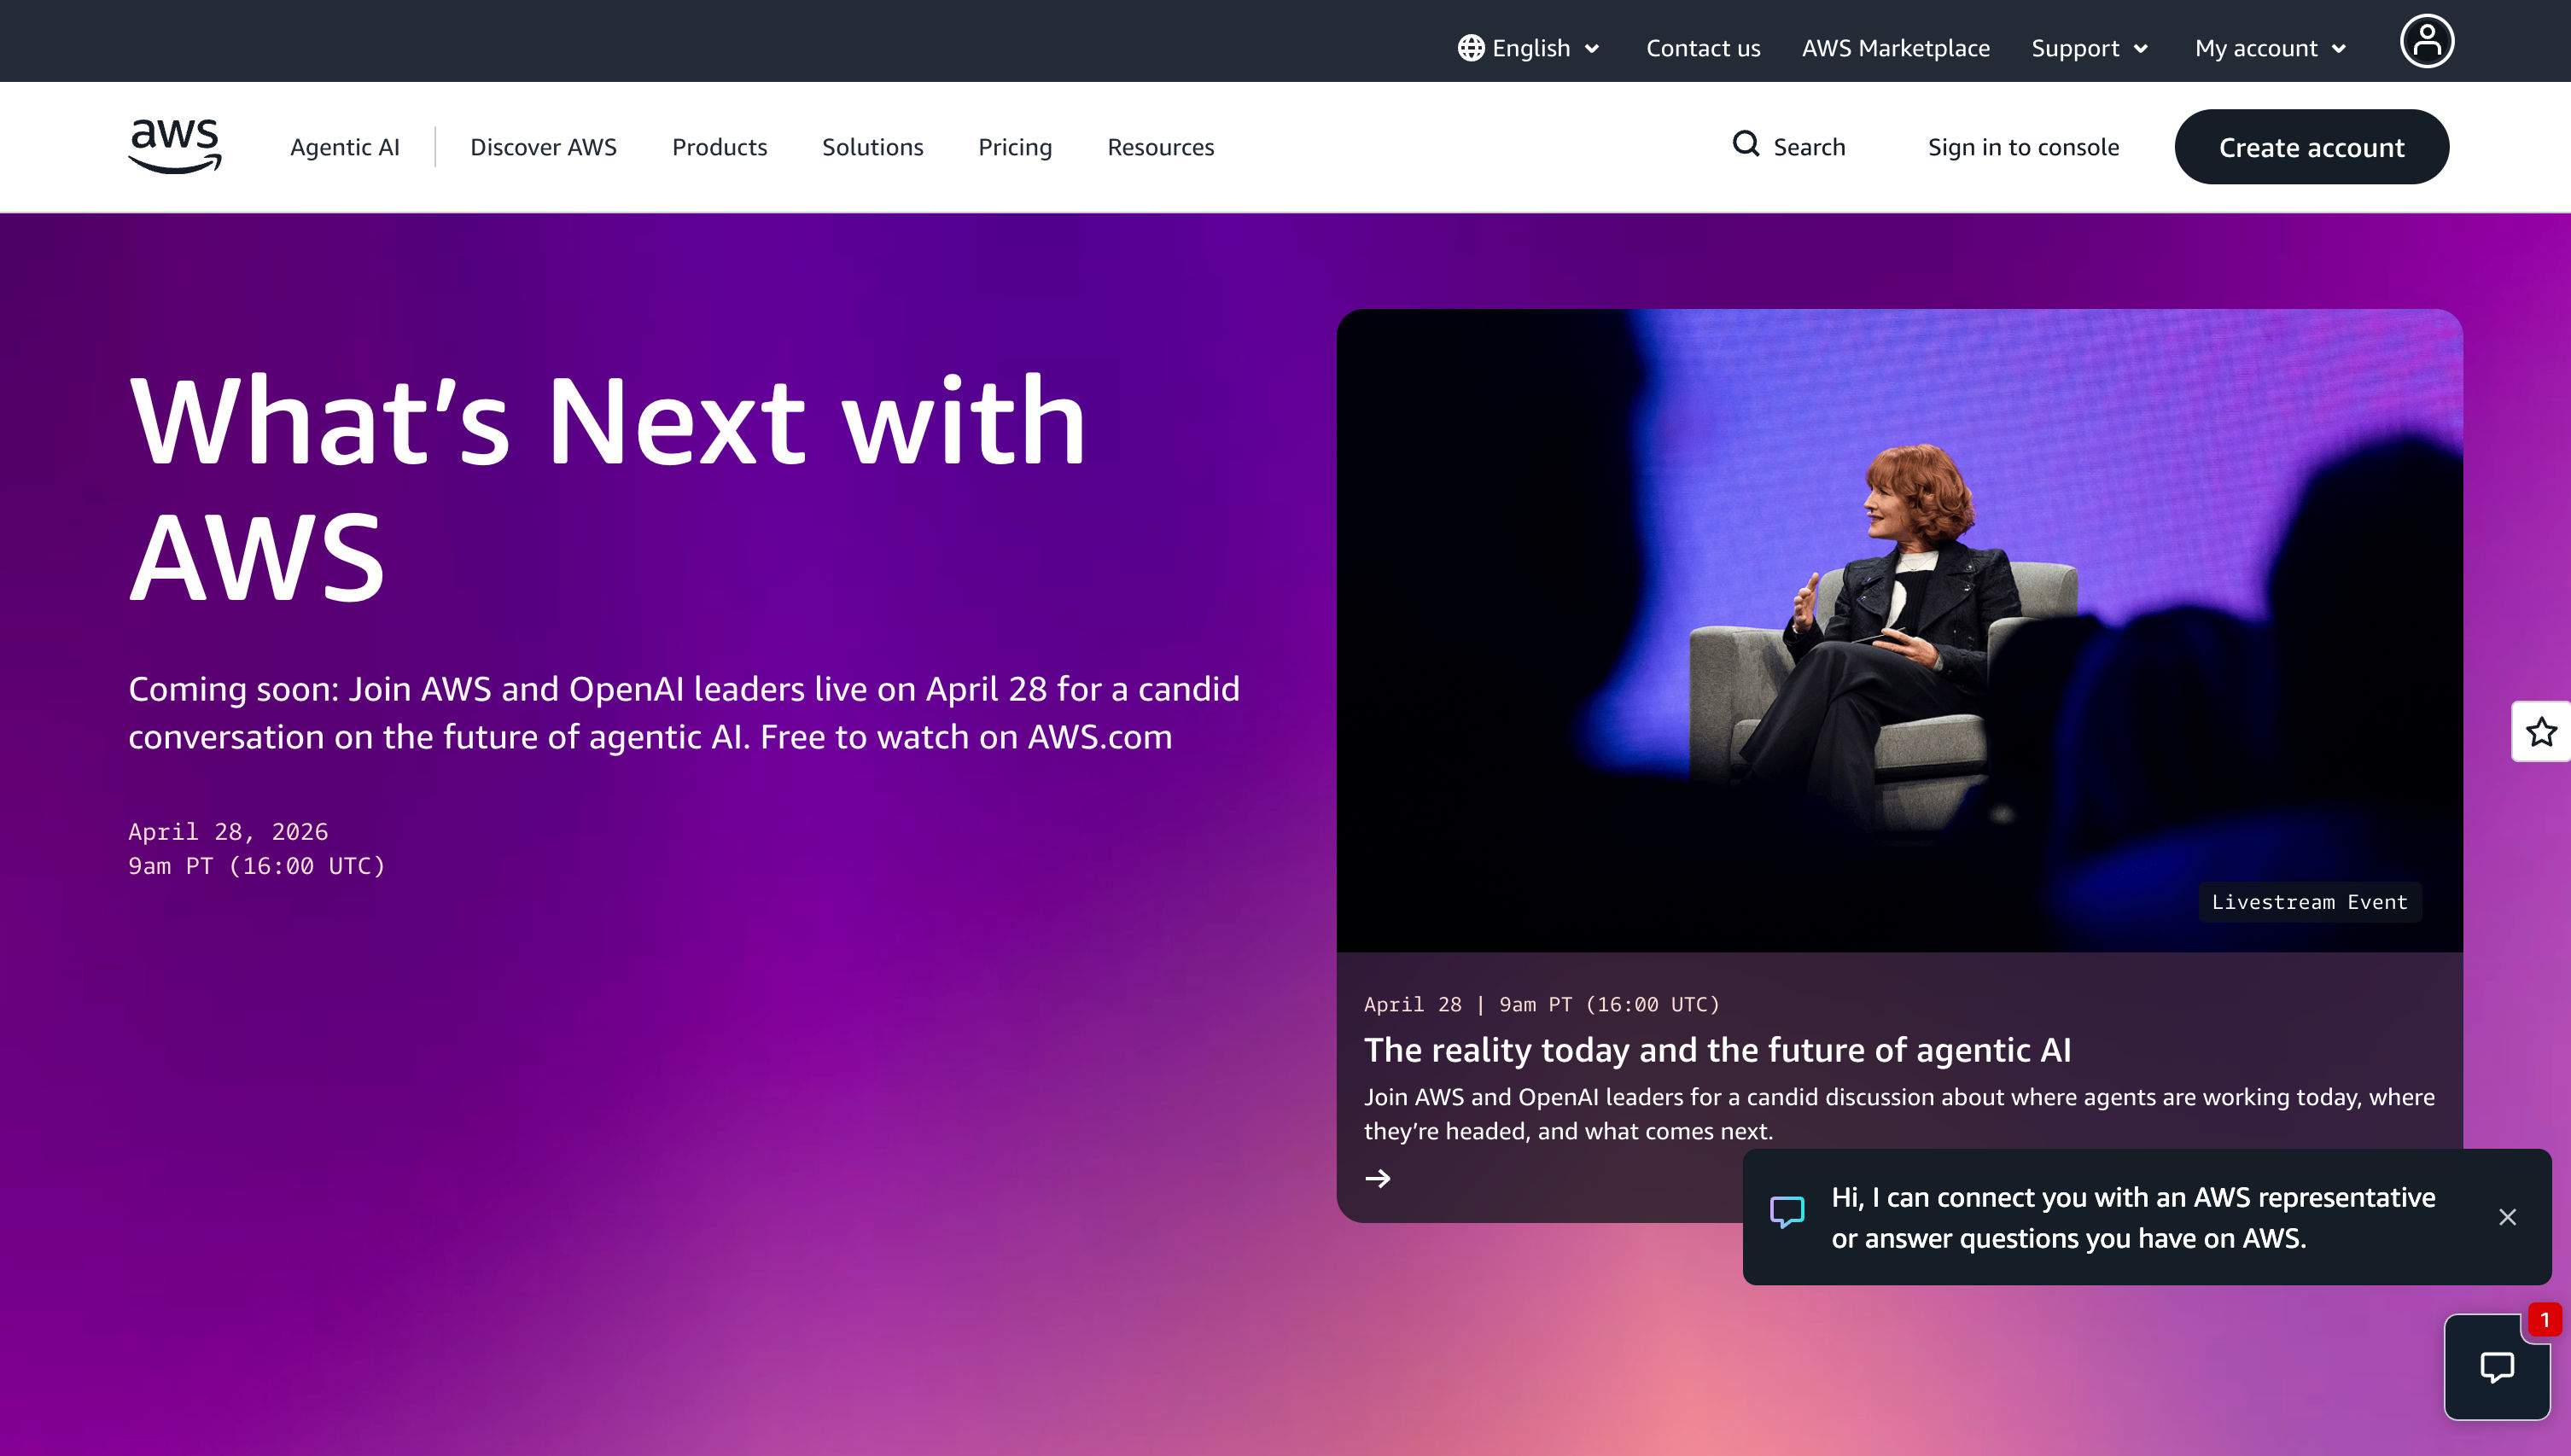Click the AWS logo

tap(175, 146)
